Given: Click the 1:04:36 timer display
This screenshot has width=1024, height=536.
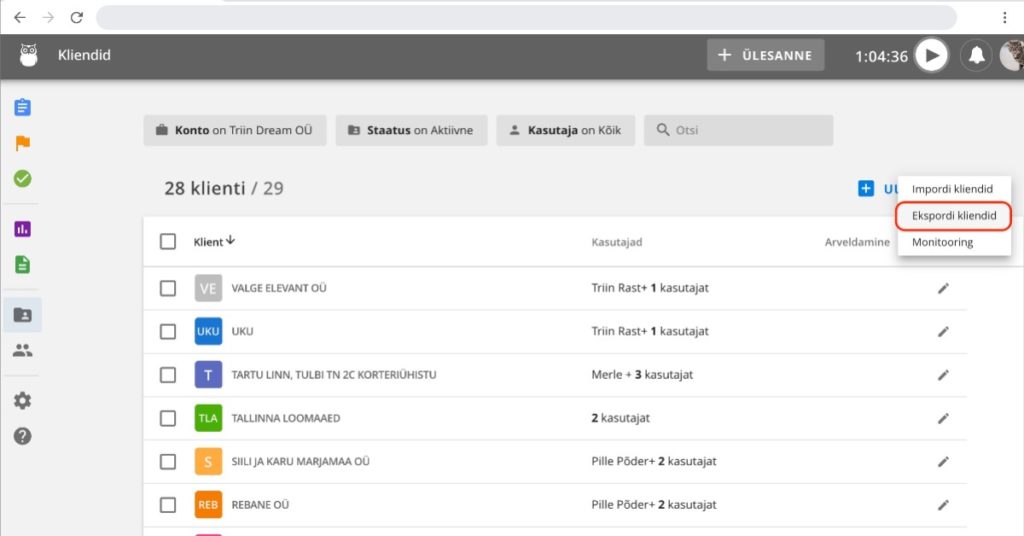Looking at the screenshot, I should click(881, 56).
